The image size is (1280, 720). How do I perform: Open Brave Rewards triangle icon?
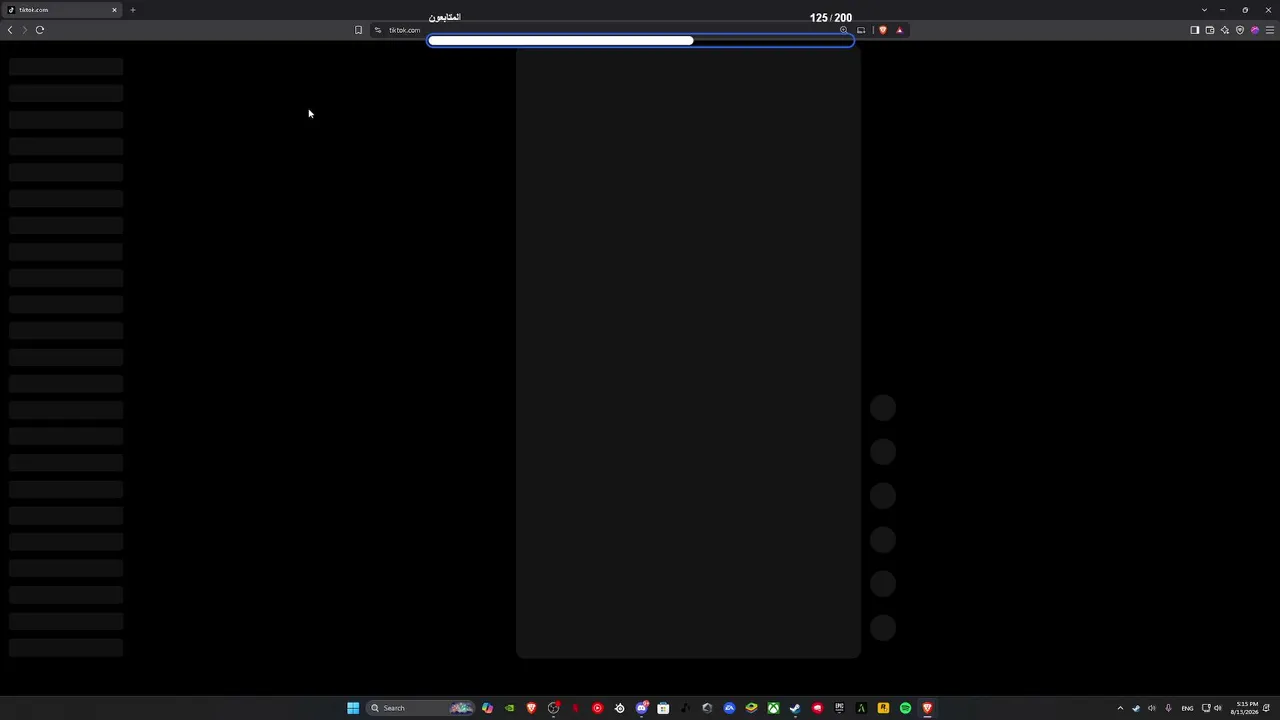(x=899, y=30)
